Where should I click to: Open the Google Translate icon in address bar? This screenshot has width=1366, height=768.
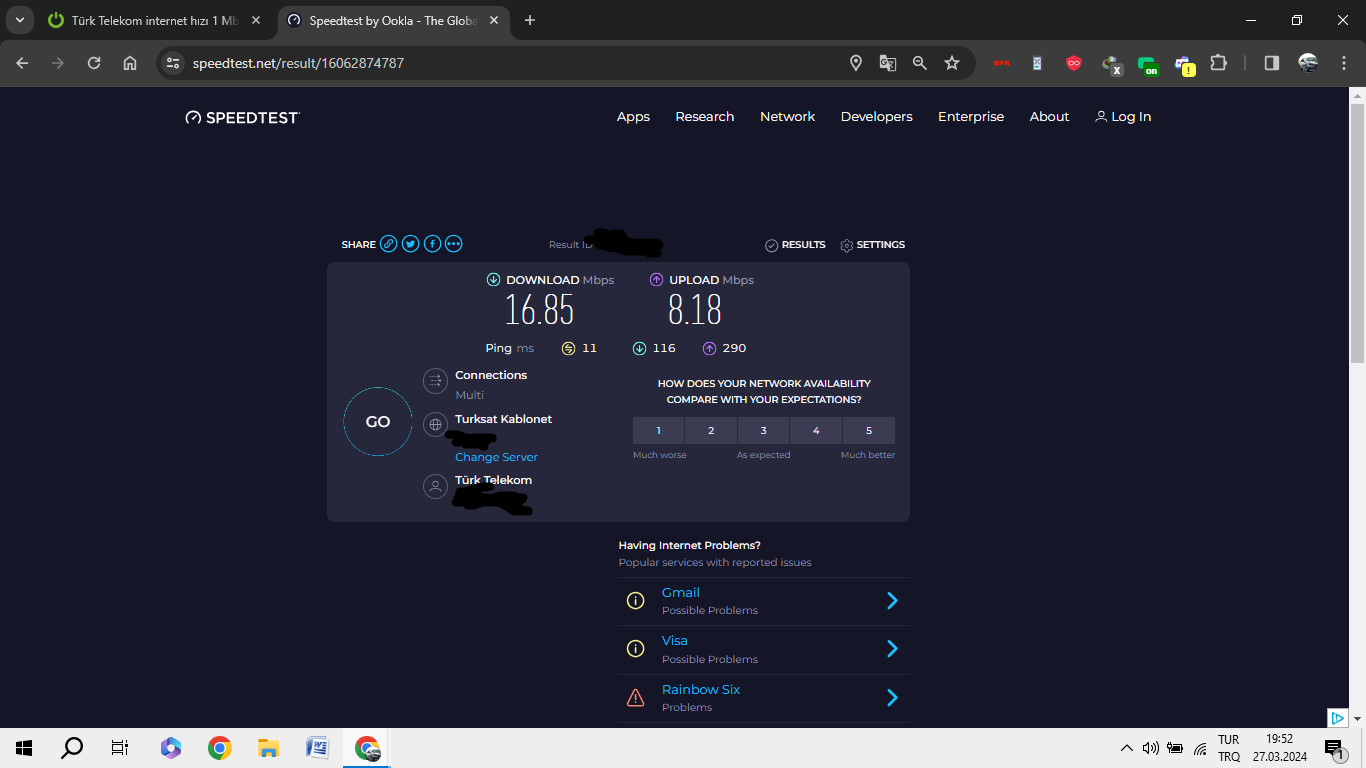[x=888, y=63]
